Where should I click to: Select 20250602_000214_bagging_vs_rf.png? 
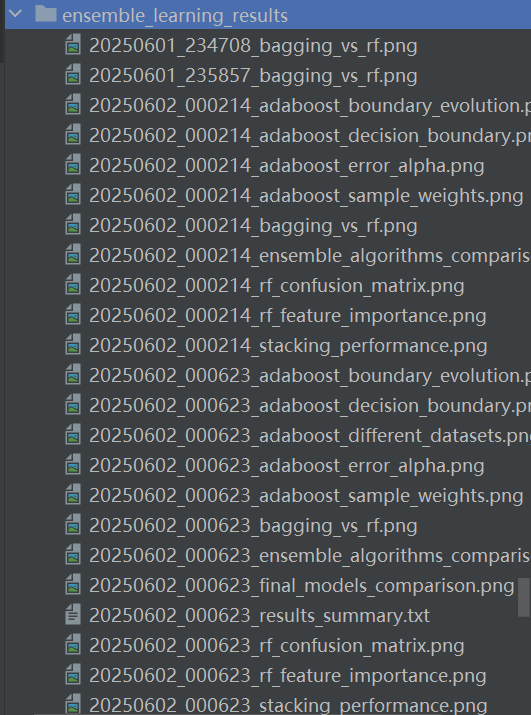coord(253,226)
